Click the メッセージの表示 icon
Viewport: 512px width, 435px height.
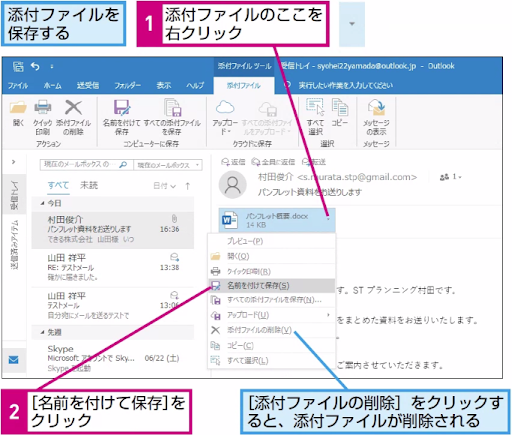click(x=377, y=108)
